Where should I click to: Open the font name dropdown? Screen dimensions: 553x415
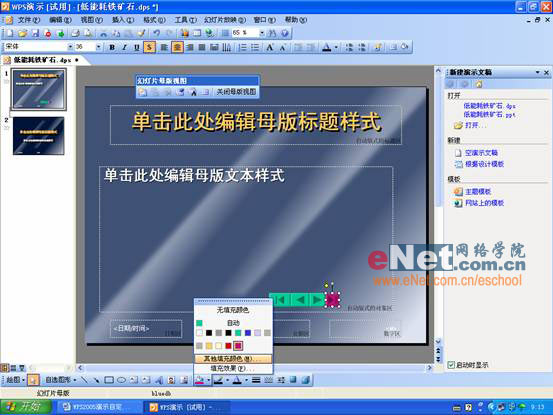[x=70, y=47]
